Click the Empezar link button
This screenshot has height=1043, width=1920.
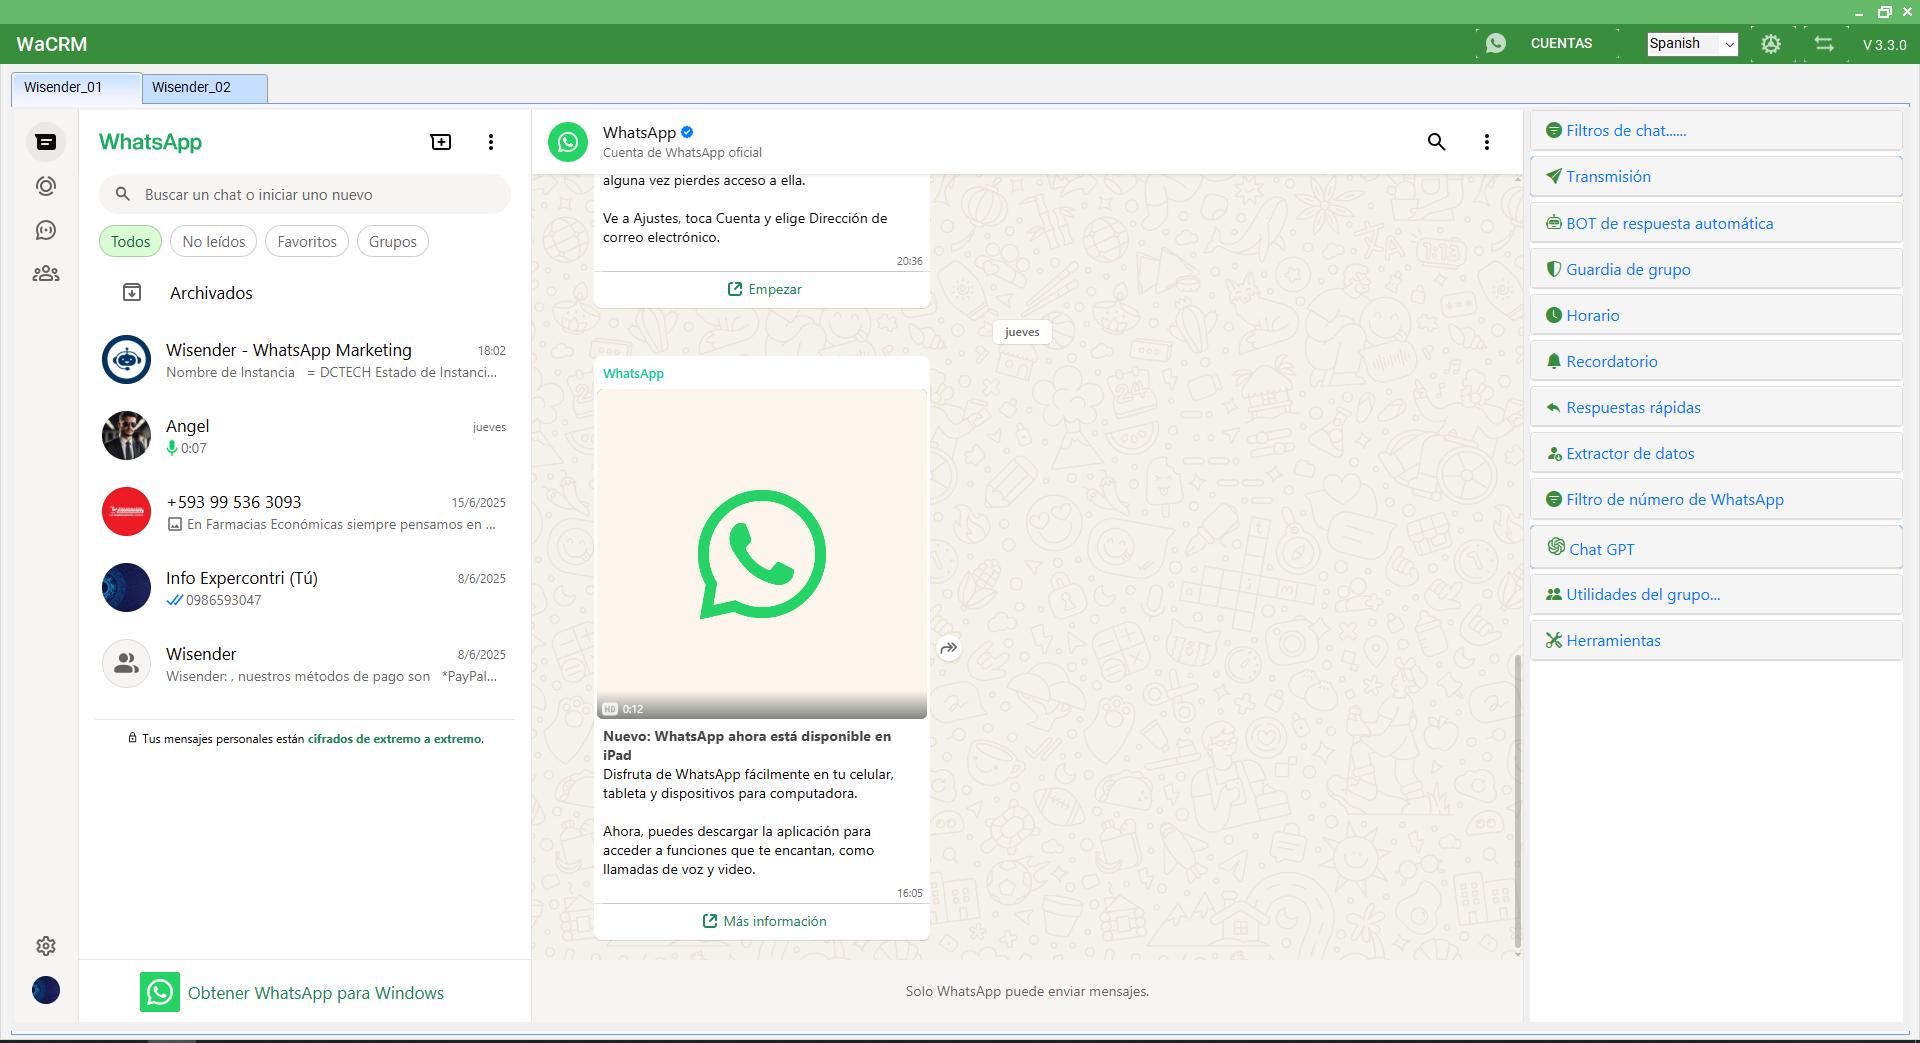764,289
